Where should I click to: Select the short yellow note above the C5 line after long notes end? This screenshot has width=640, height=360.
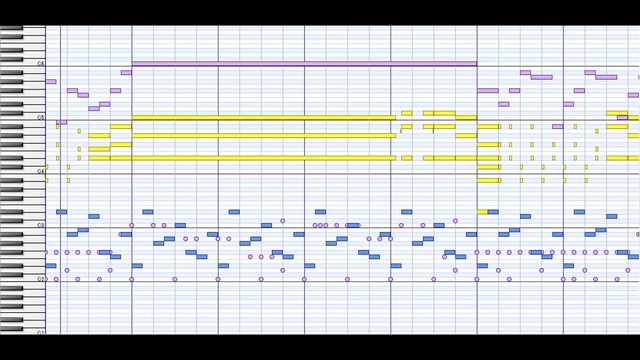click(407, 113)
